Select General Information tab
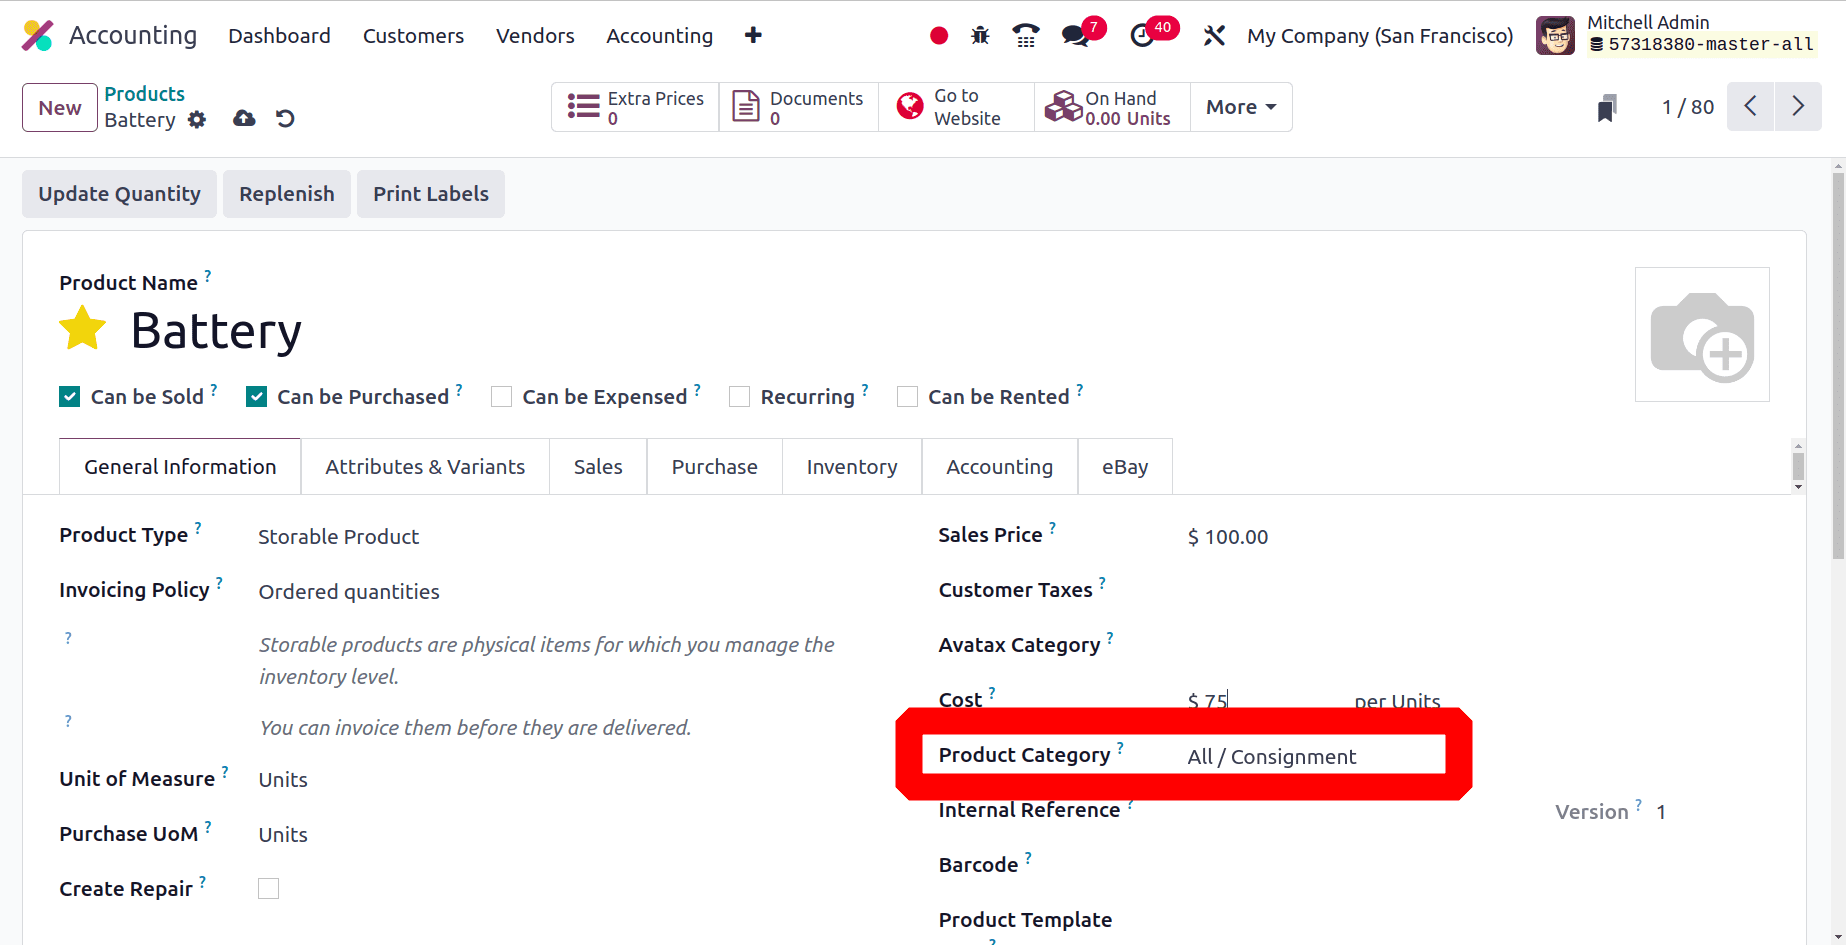The height and width of the screenshot is (945, 1846). pyautogui.click(x=180, y=467)
